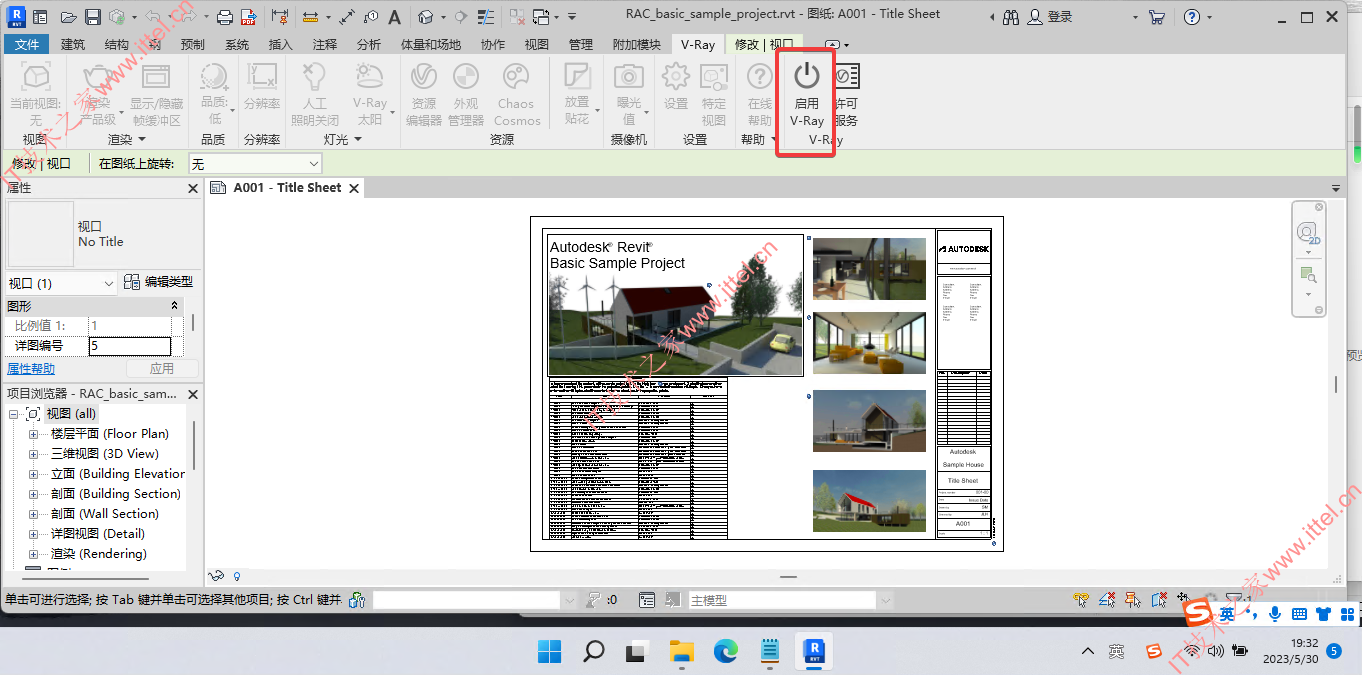1362x675 pixels.
Task: Click the Undo arrow icon
Action: (x=152, y=17)
